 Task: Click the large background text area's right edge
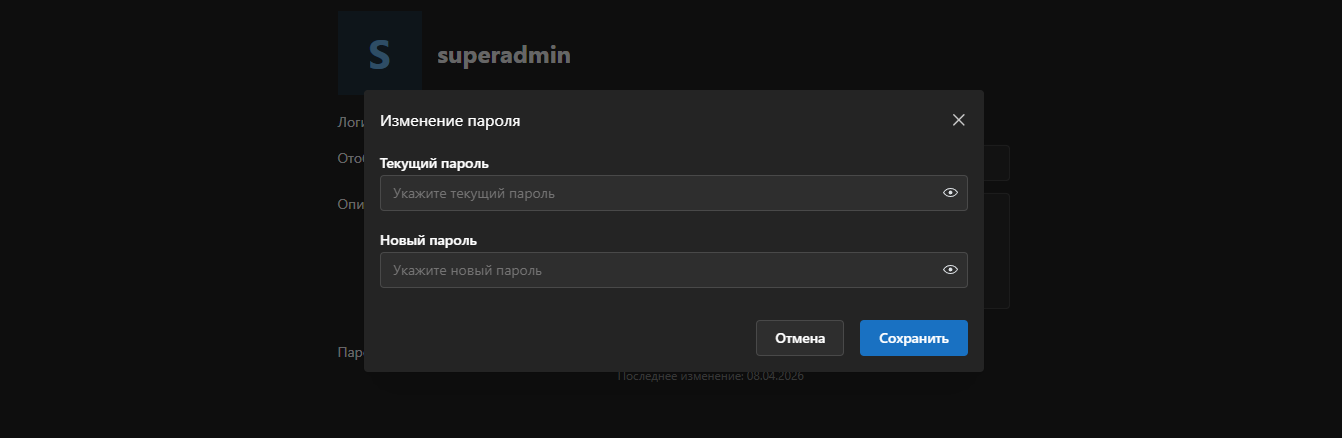coord(997,250)
